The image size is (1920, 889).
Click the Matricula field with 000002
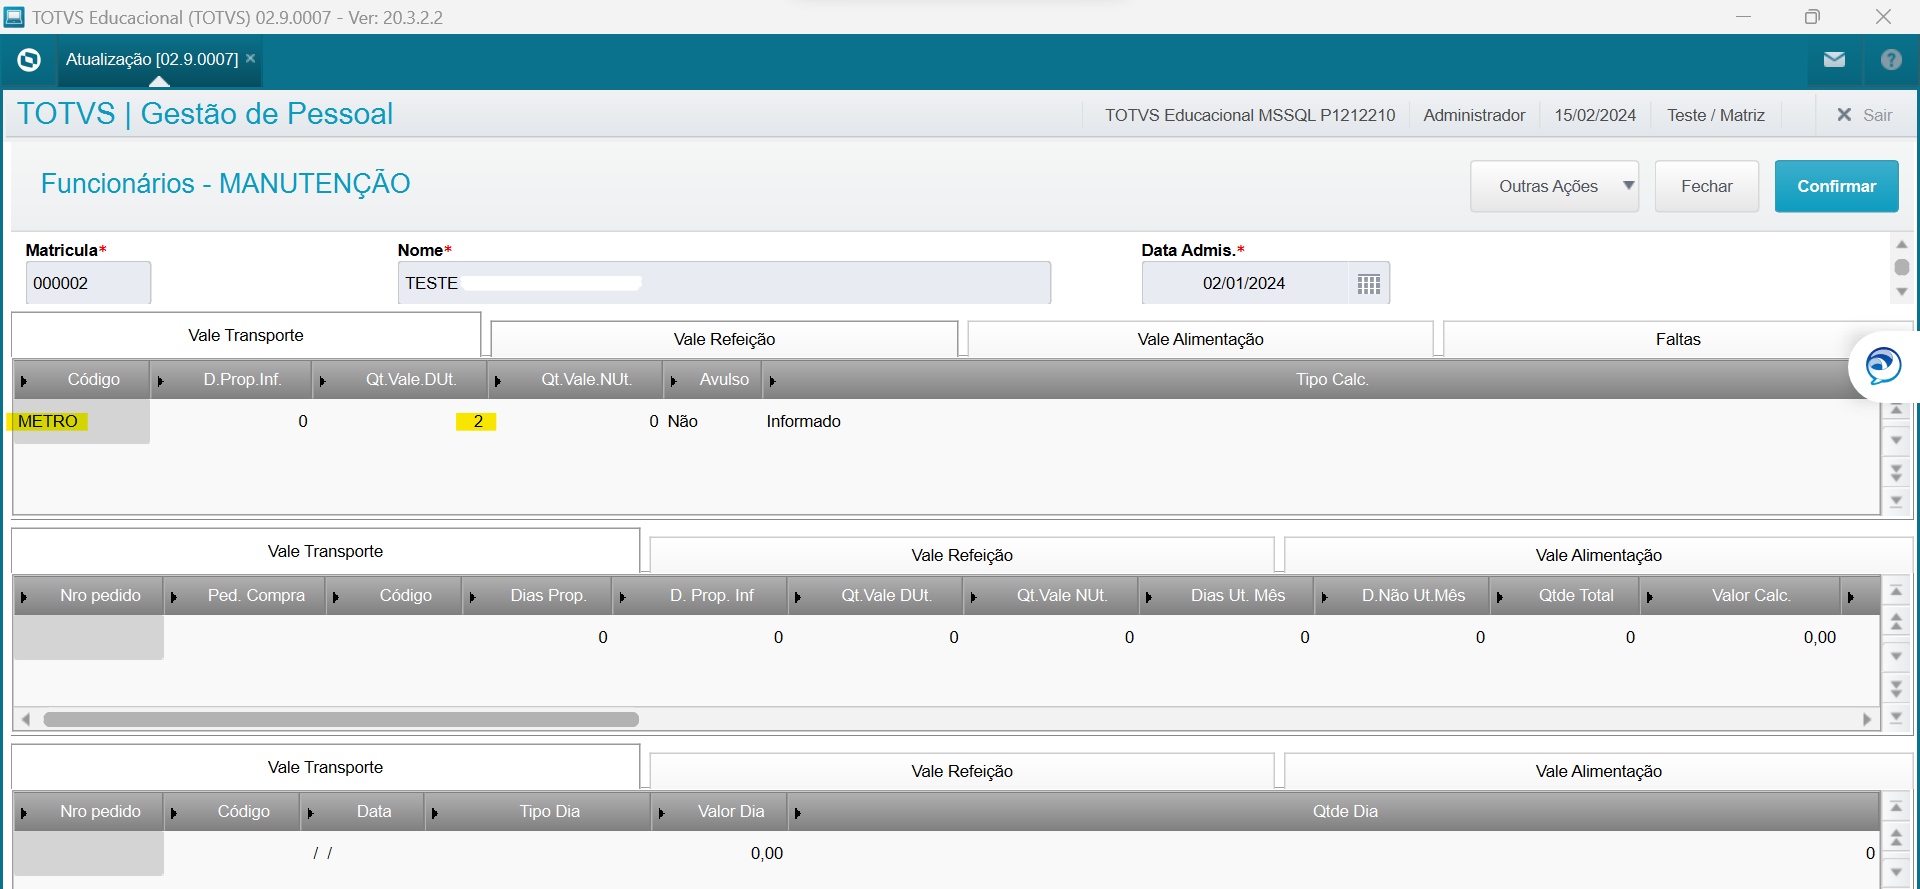point(88,283)
